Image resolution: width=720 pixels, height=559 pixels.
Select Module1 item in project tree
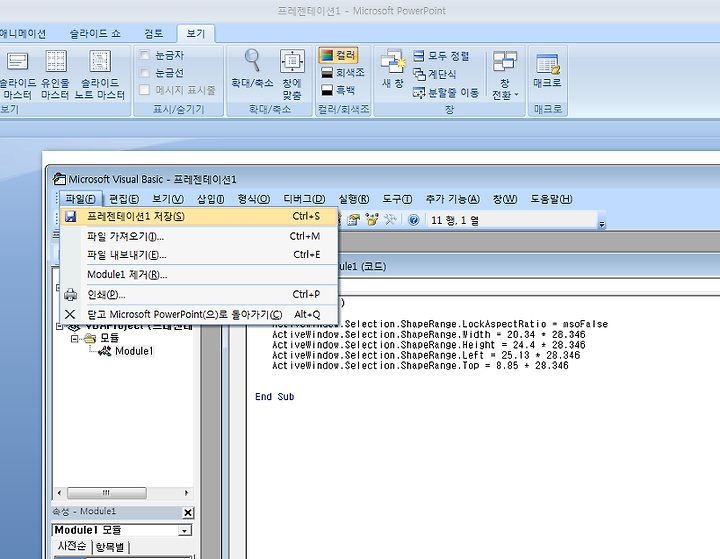point(134,351)
